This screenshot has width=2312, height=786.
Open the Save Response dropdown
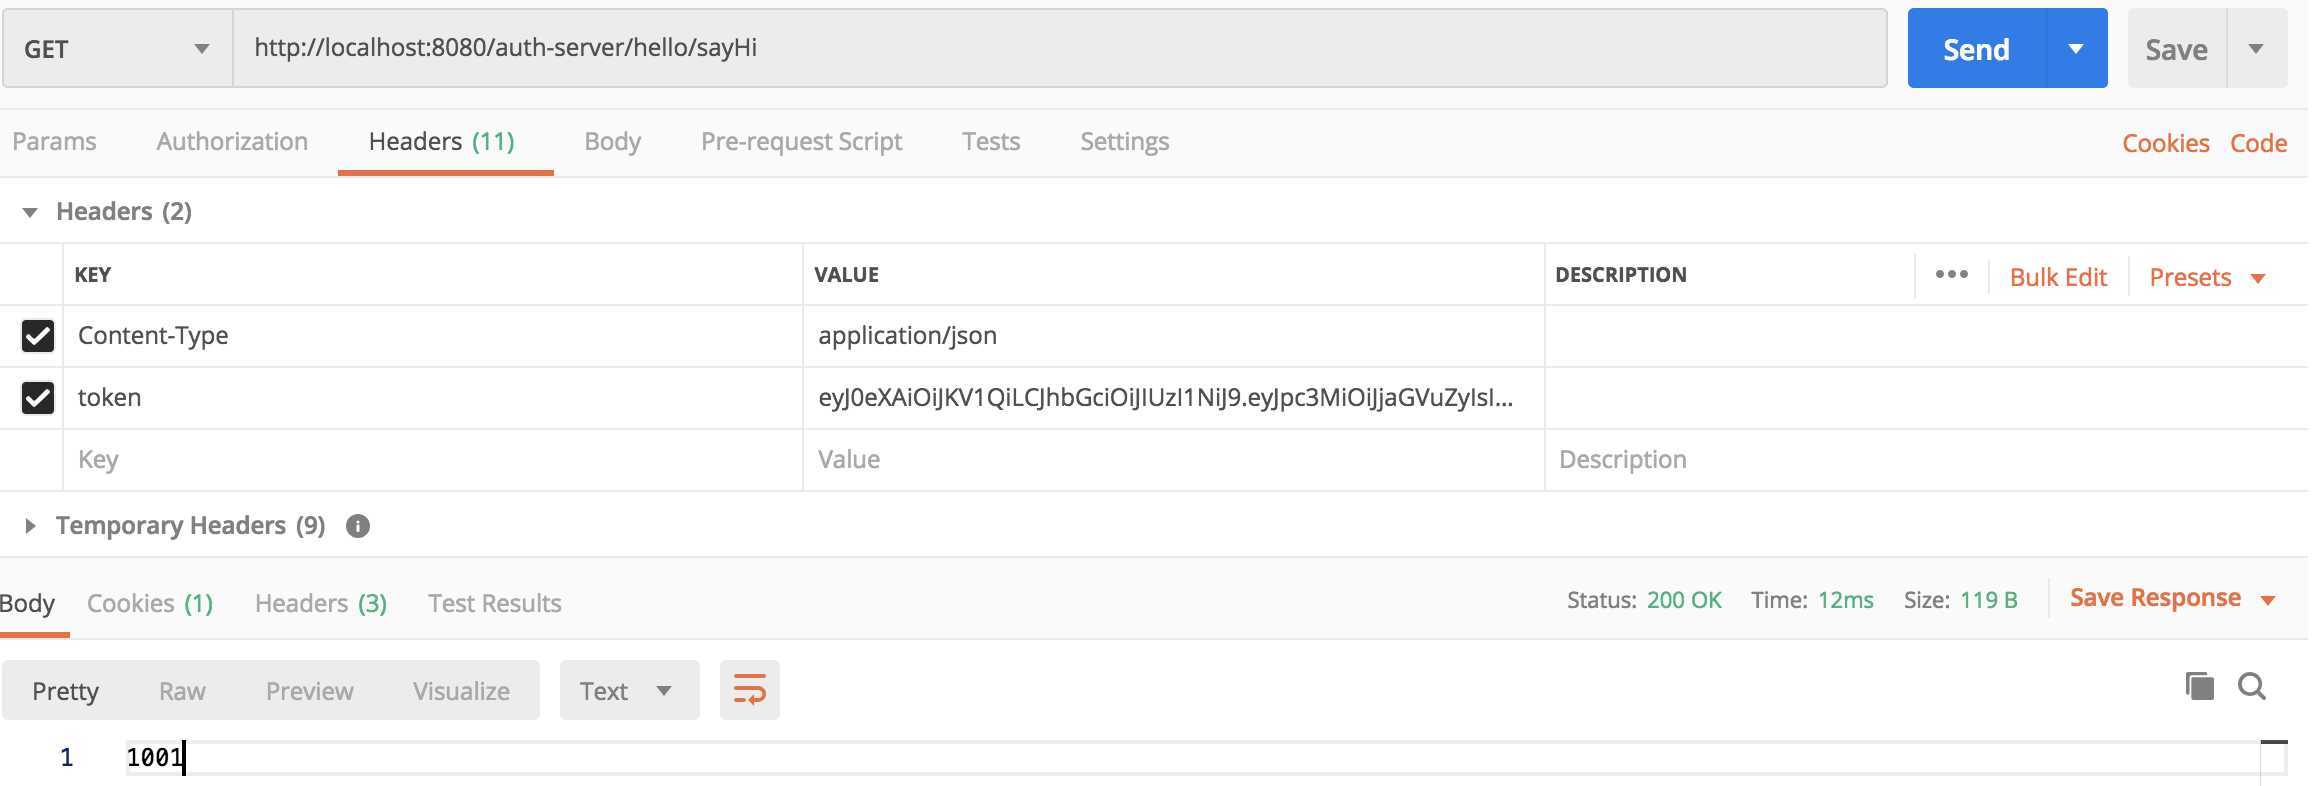click(x=2172, y=598)
